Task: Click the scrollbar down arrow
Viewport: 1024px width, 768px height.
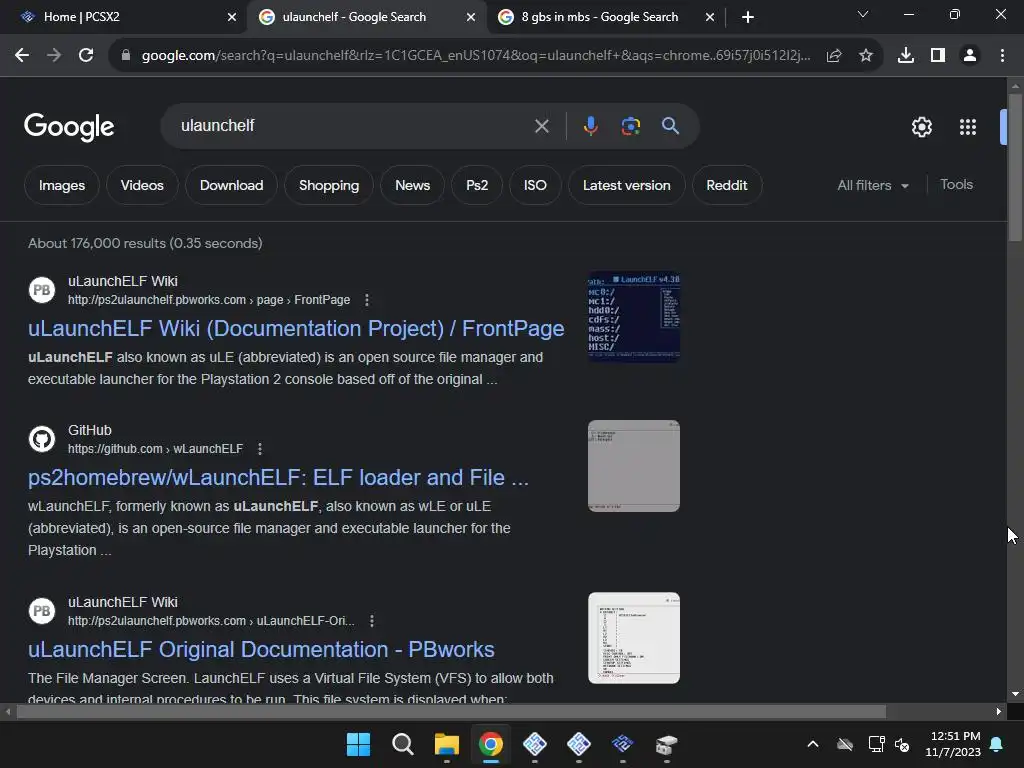Action: click(1015, 694)
